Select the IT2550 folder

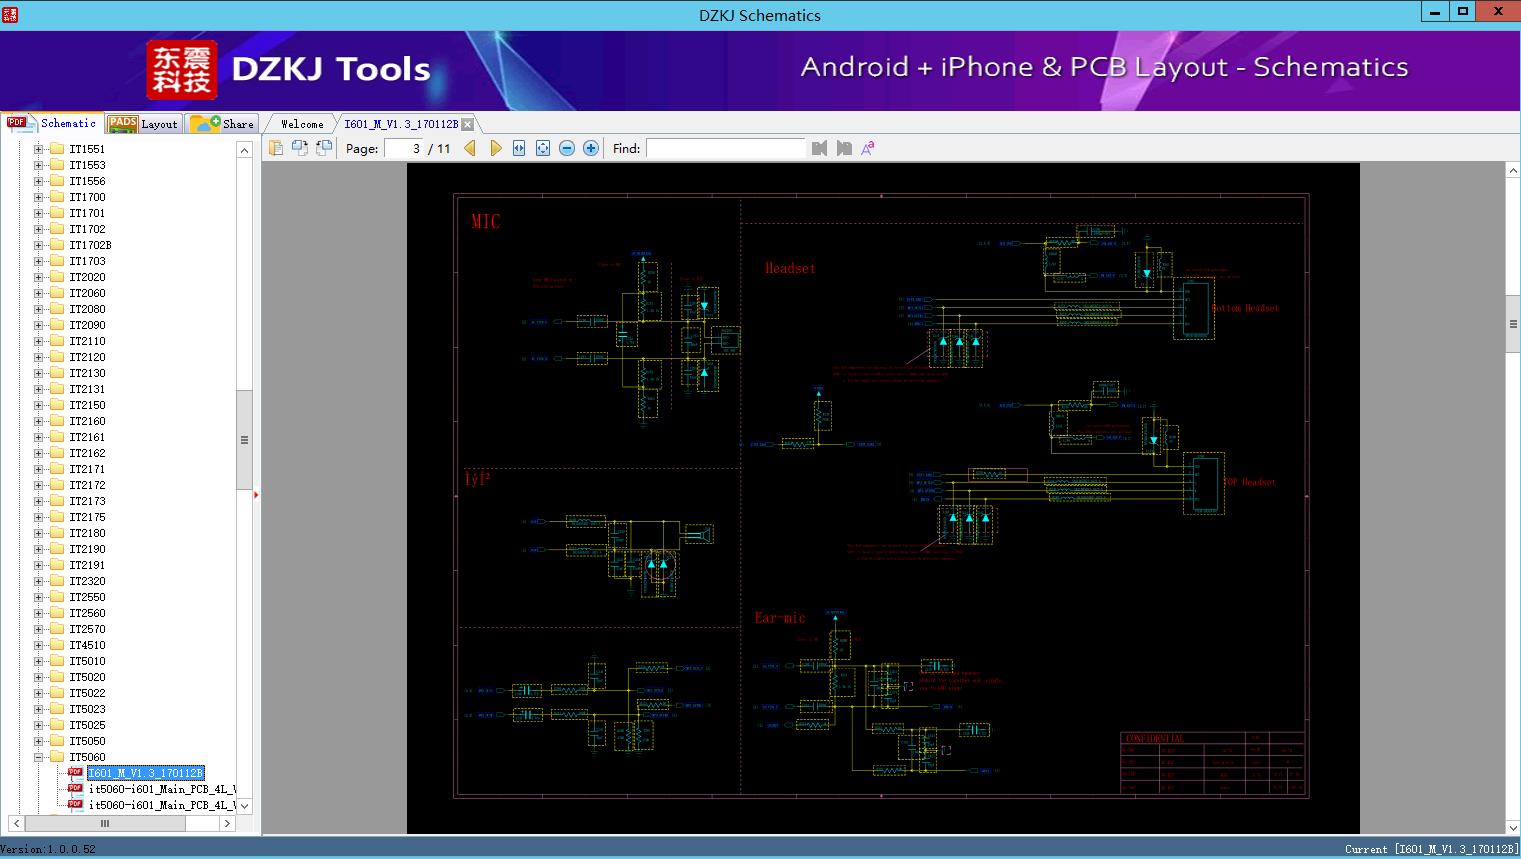[x=87, y=597]
